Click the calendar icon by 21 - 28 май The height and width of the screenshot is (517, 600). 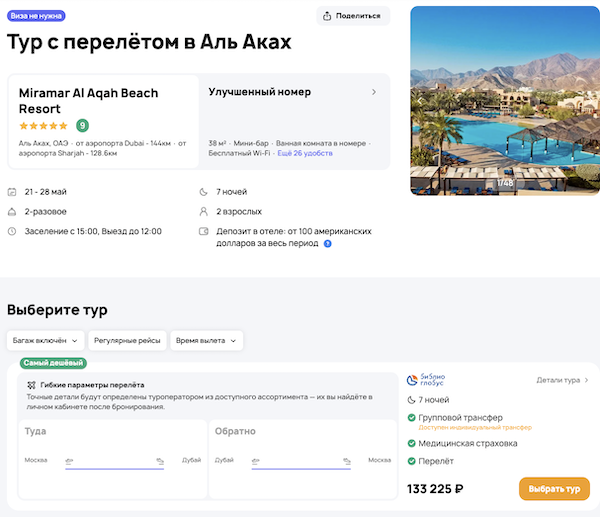[x=11, y=191]
